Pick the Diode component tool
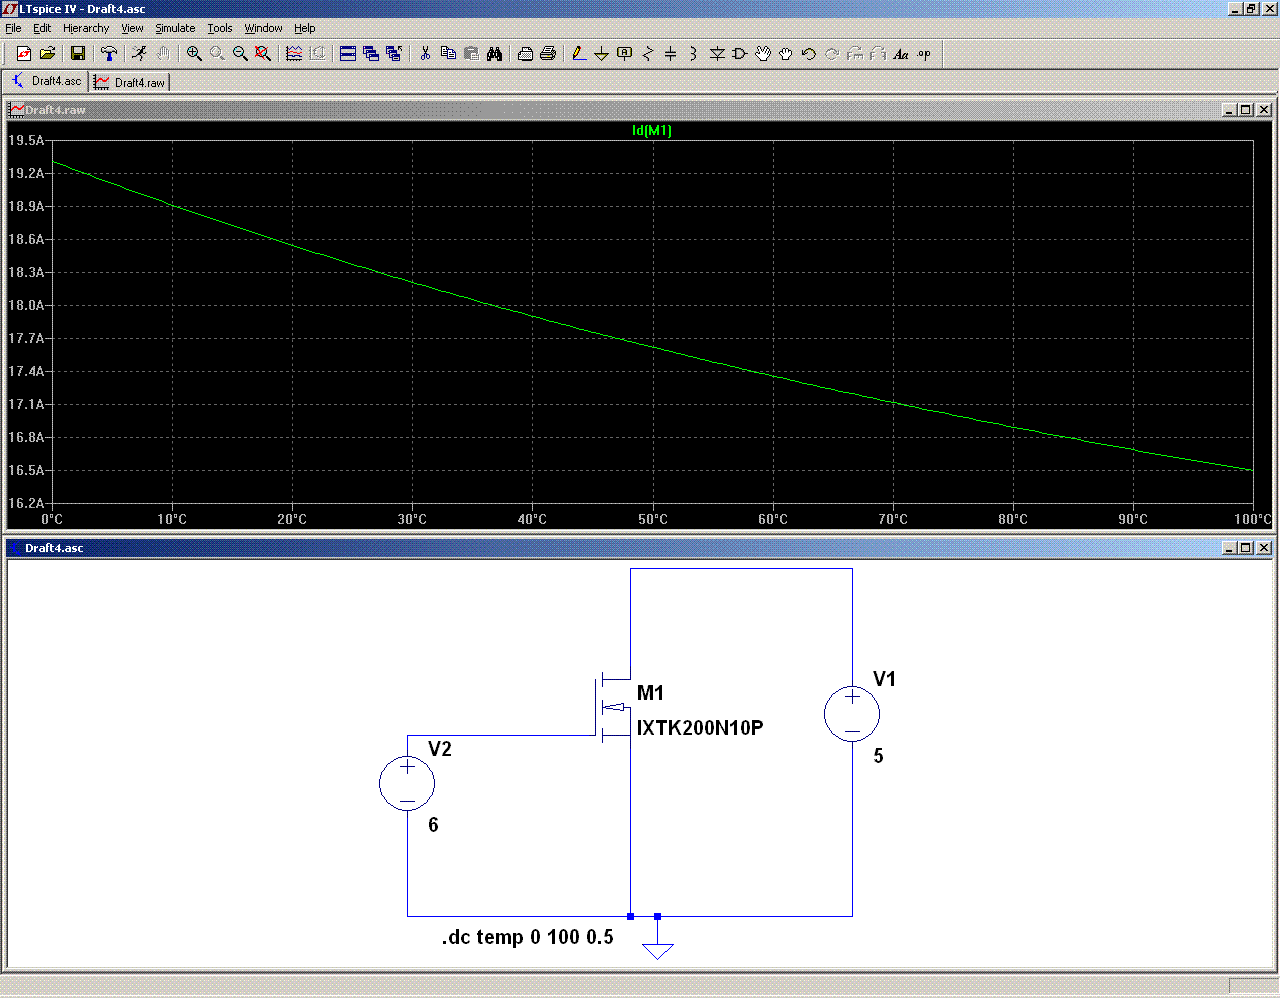 717,54
